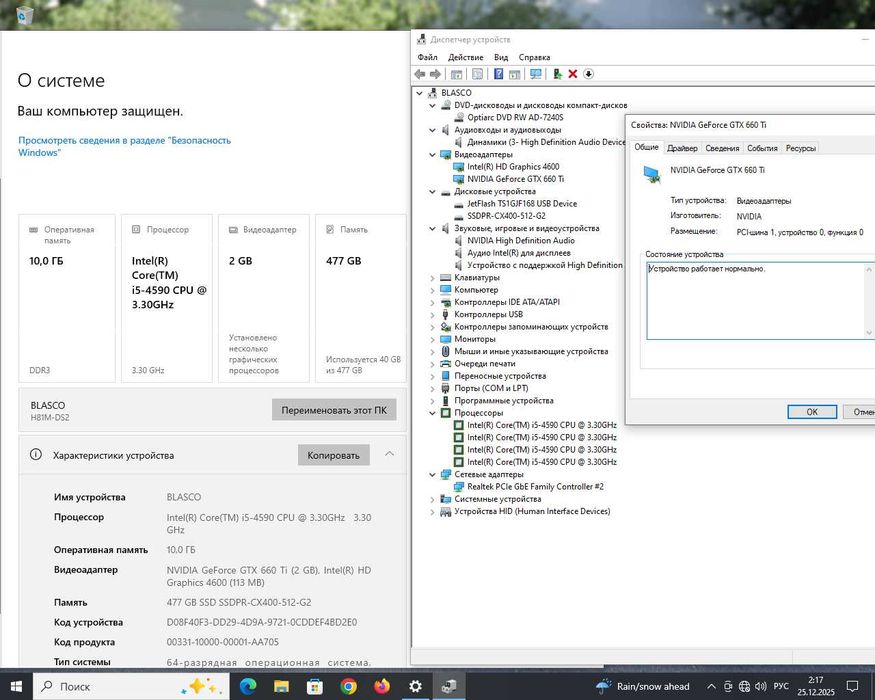Image resolution: width=875 pixels, height=700 pixels.
Task: Open File Explorer from the taskbar
Action: click(x=281, y=686)
